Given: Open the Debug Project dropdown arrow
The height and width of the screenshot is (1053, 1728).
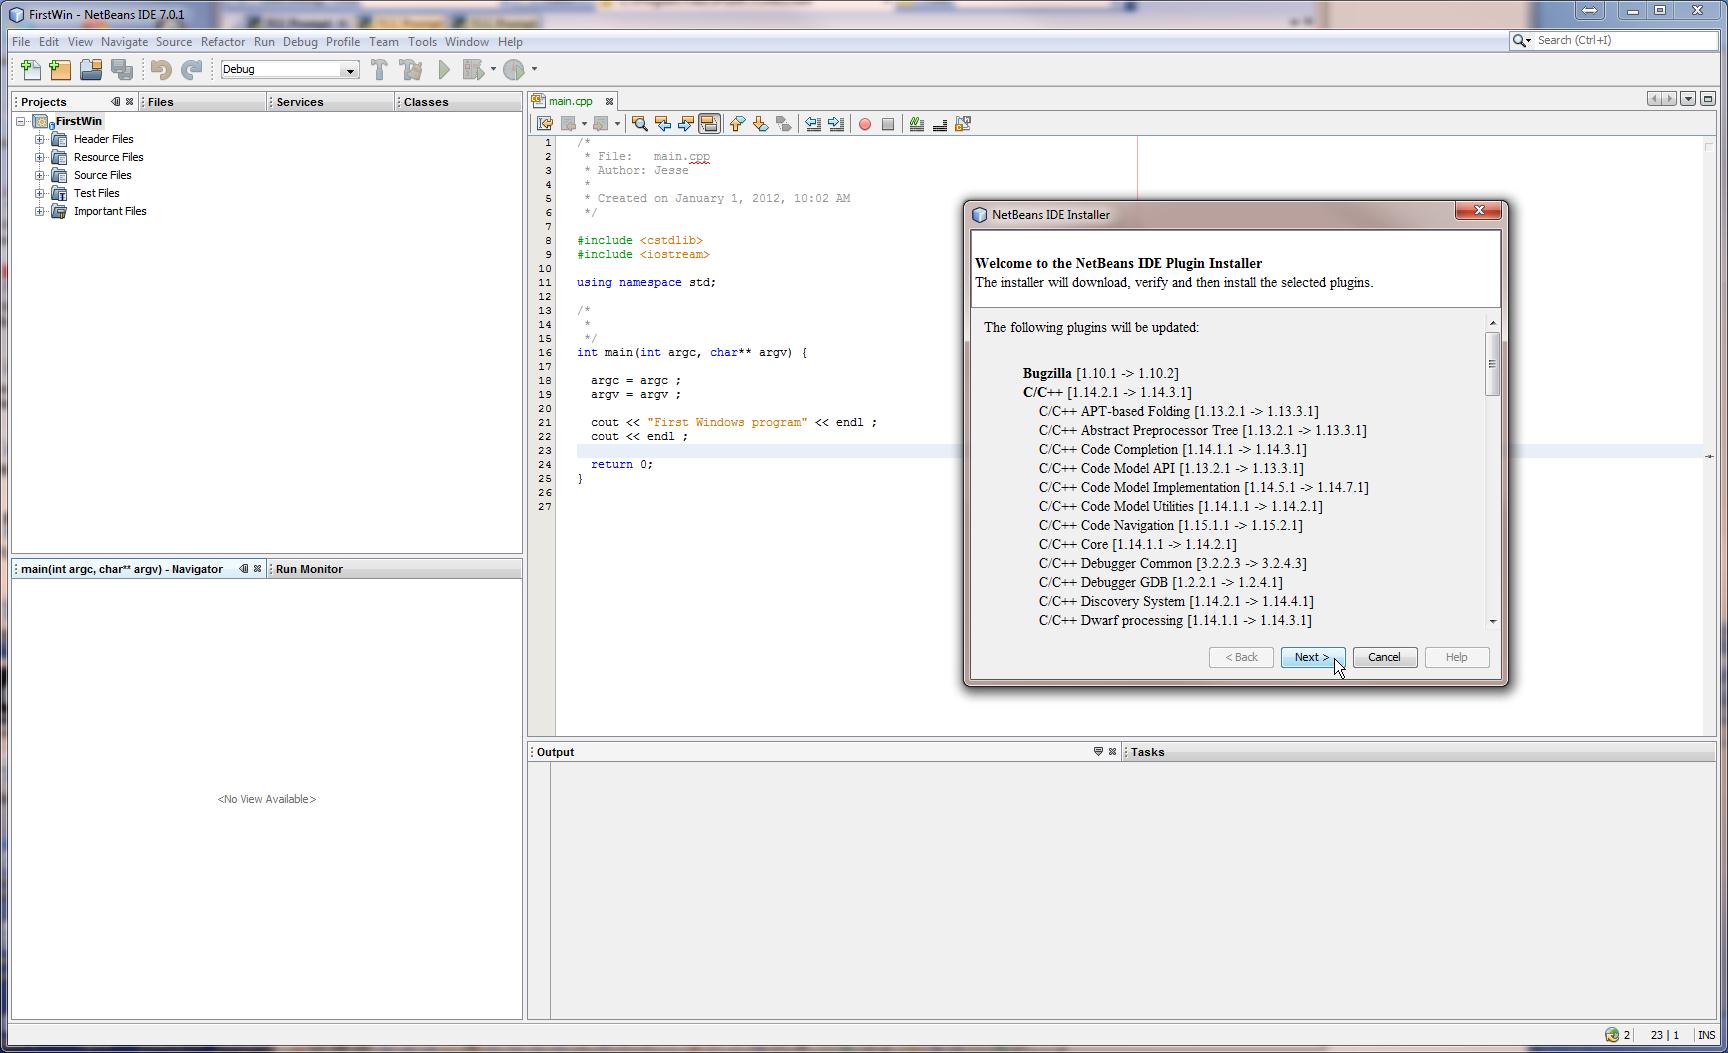Looking at the screenshot, I should 493,69.
